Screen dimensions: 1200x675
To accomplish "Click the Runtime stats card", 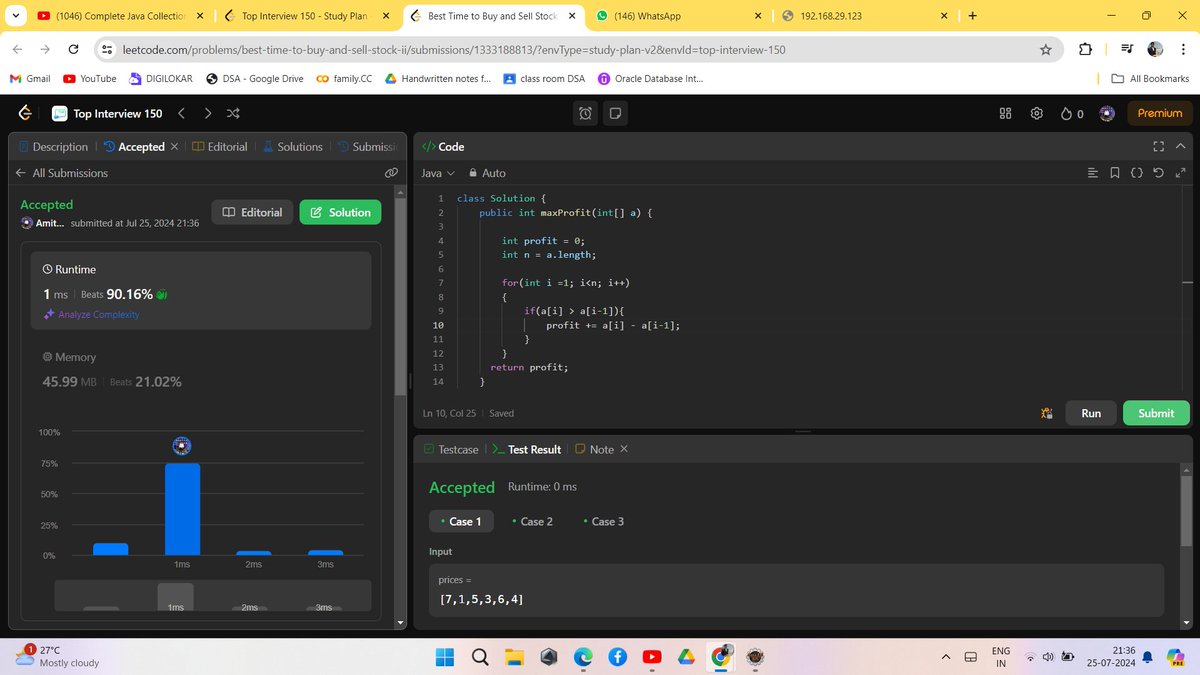I will (201, 291).
